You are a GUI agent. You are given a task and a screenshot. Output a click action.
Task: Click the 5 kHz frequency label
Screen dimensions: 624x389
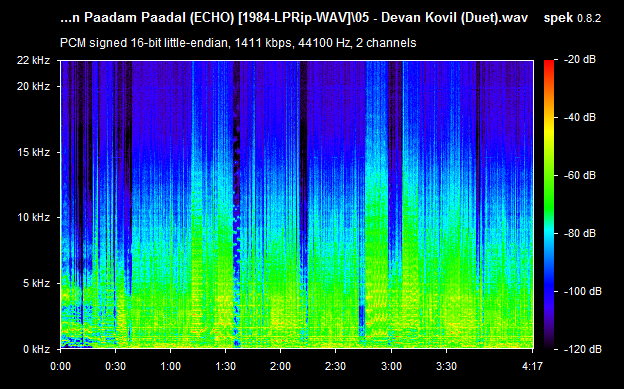[36, 283]
